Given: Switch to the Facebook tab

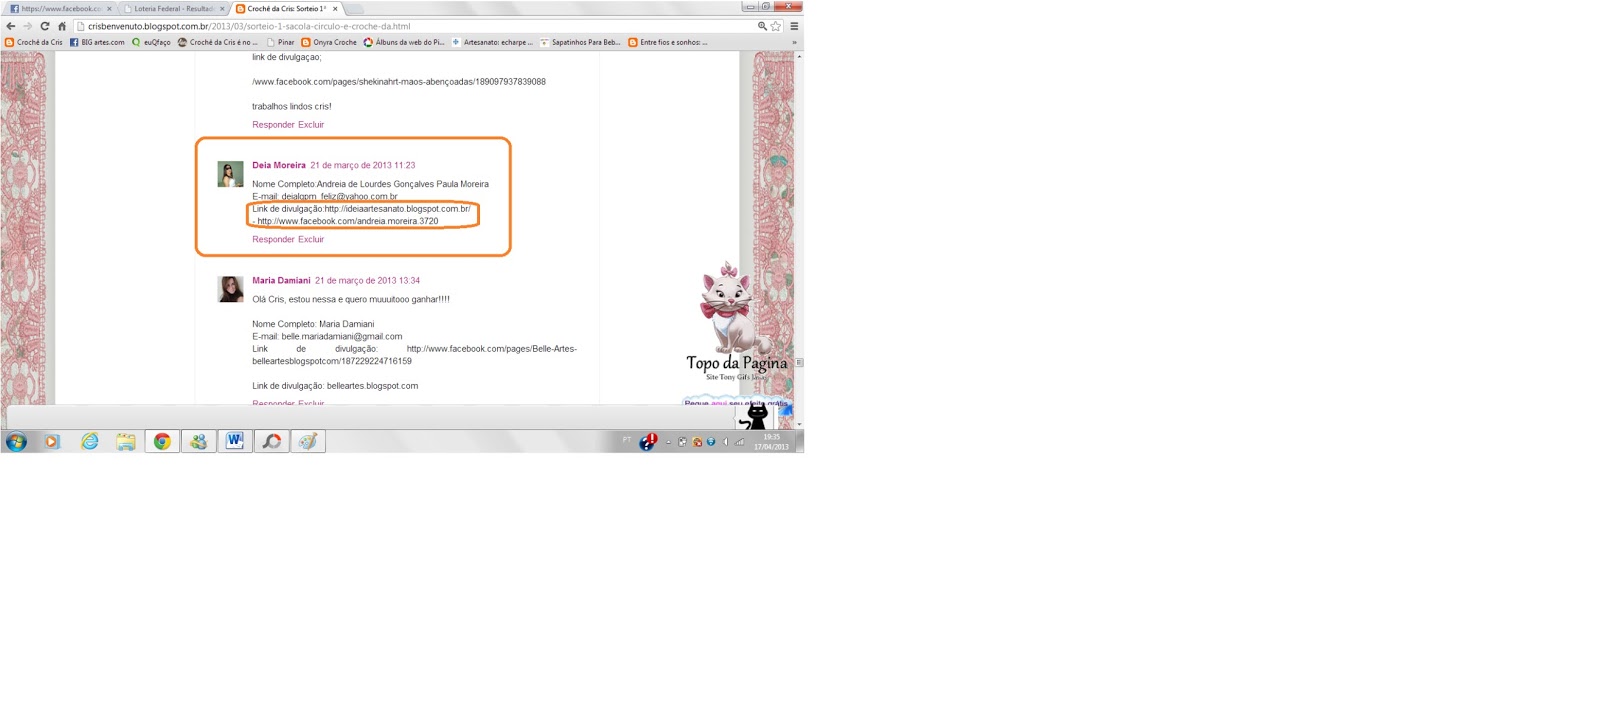Looking at the screenshot, I should [58, 9].
